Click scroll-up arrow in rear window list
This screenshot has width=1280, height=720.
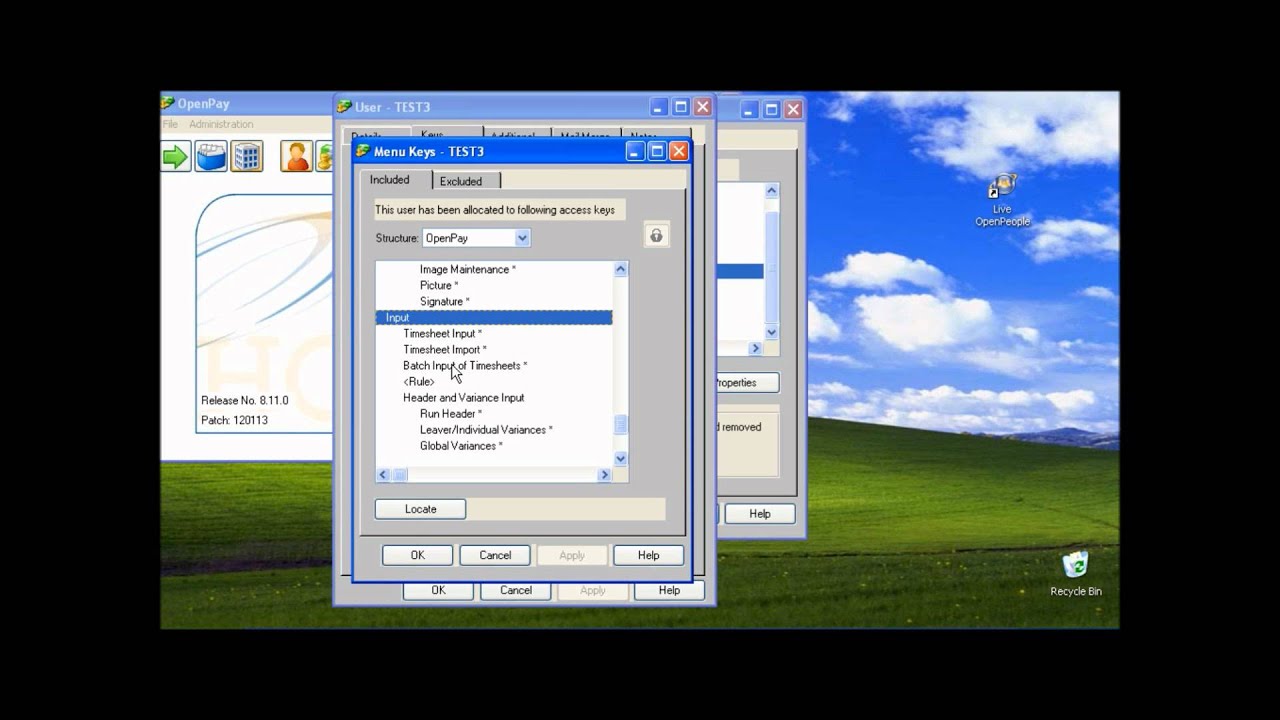pos(771,190)
